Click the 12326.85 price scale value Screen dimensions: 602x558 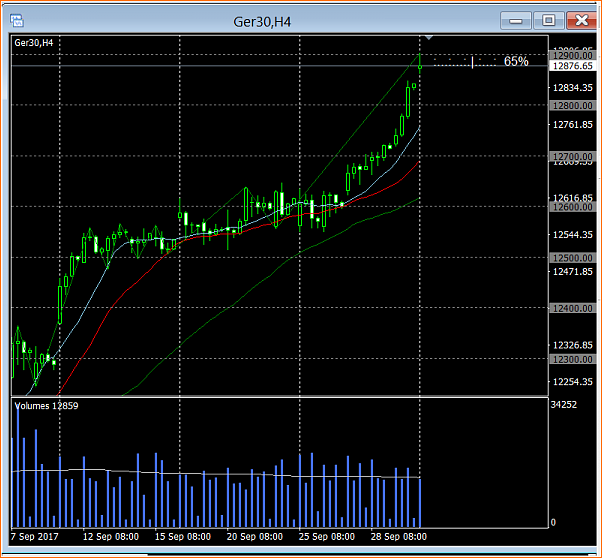(x=572, y=345)
